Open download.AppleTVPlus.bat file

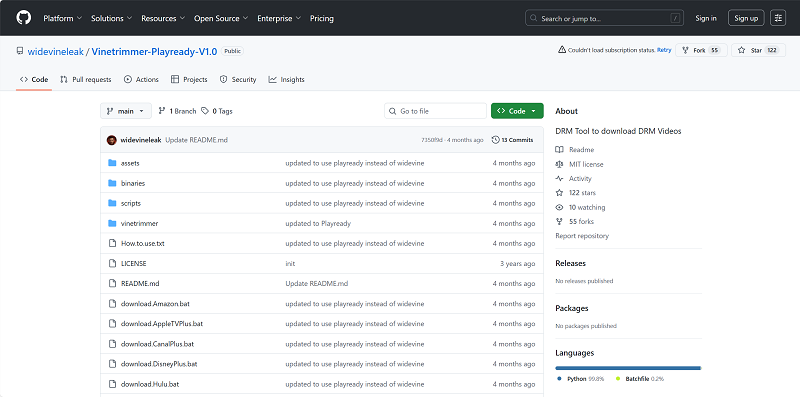coord(162,324)
